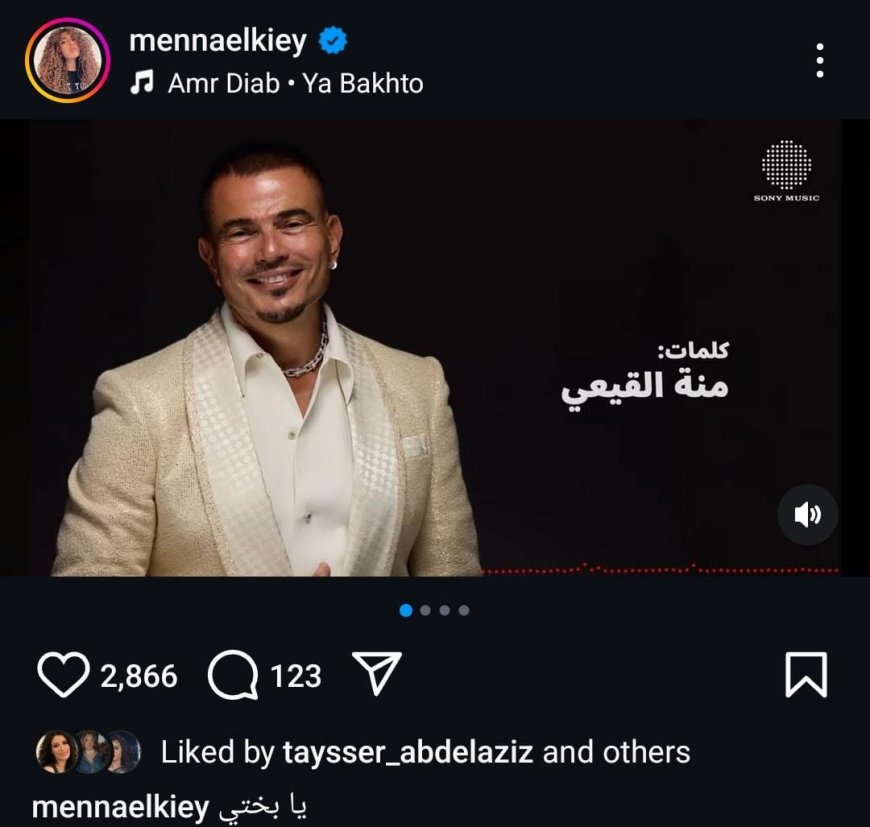Open the music note audio icon
The height and width of the screenshot is (827, 870).
pos(142,83)
